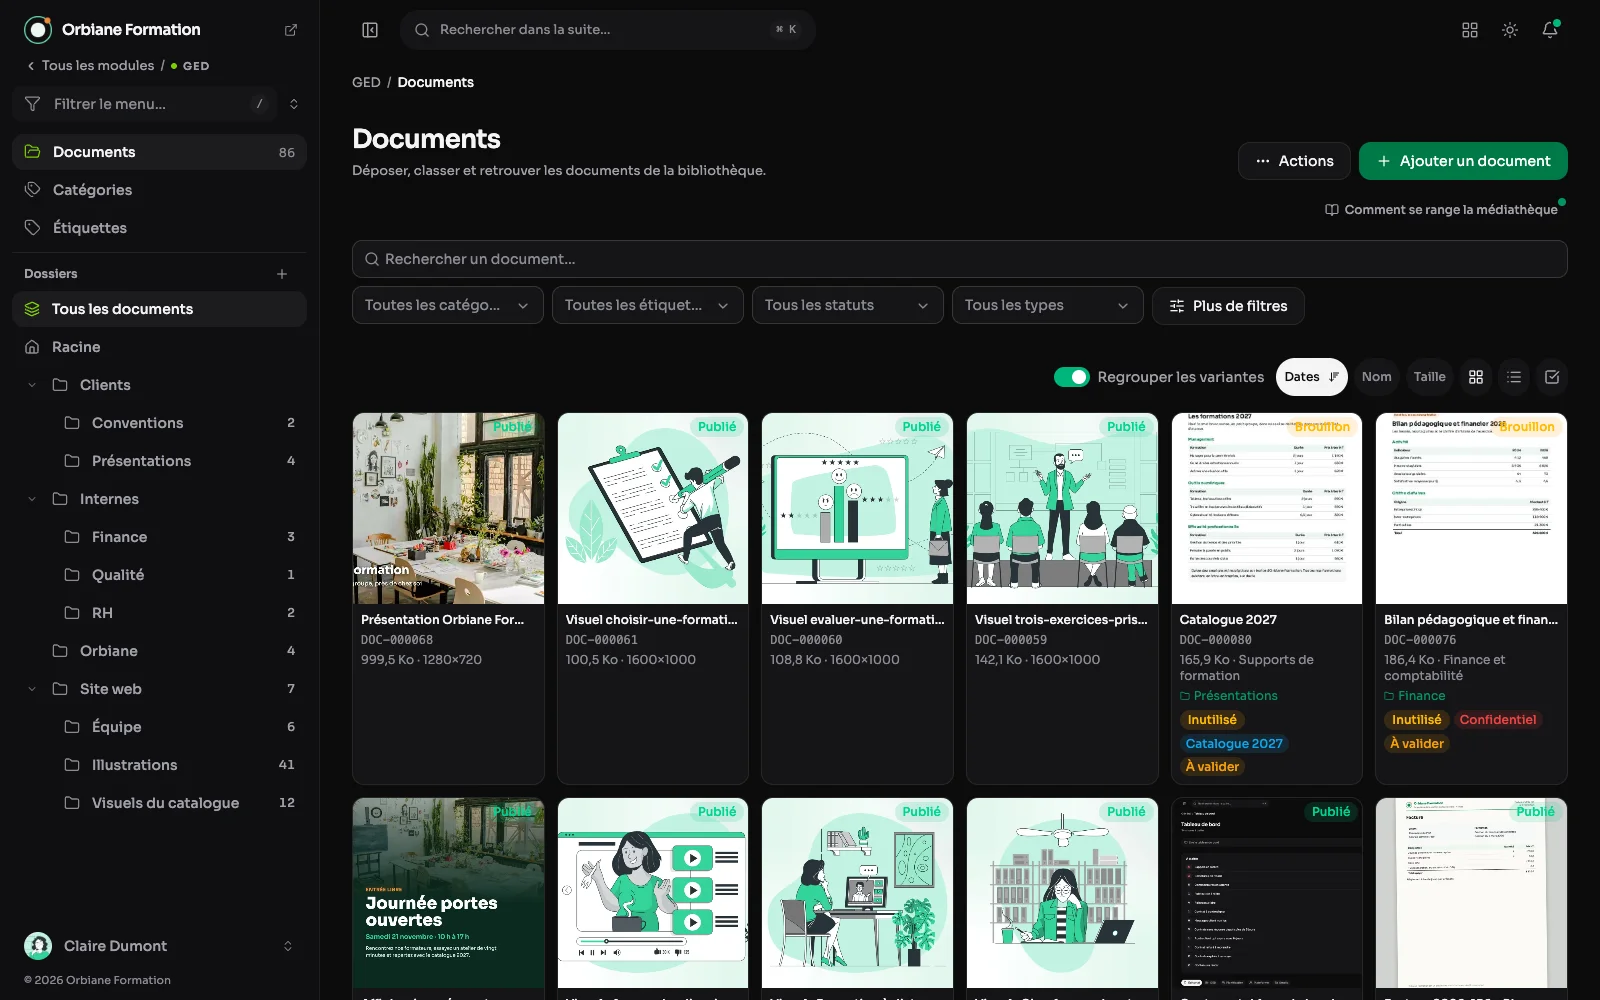The height and width of the screenshot is (1000, 1600).
Task: Expand Claire Dumont user menu
Action: 288,946
